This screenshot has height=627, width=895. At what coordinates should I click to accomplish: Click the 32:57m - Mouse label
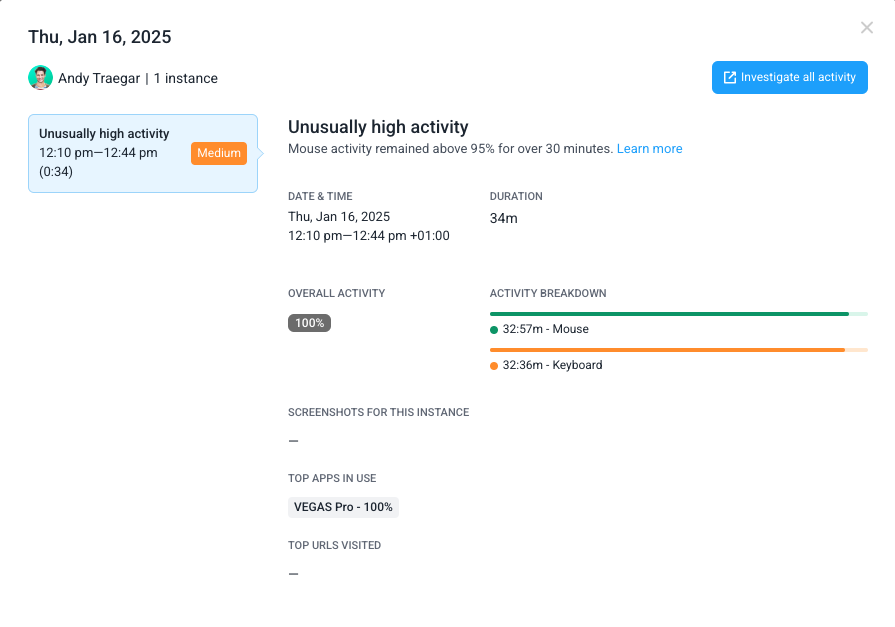545,329
